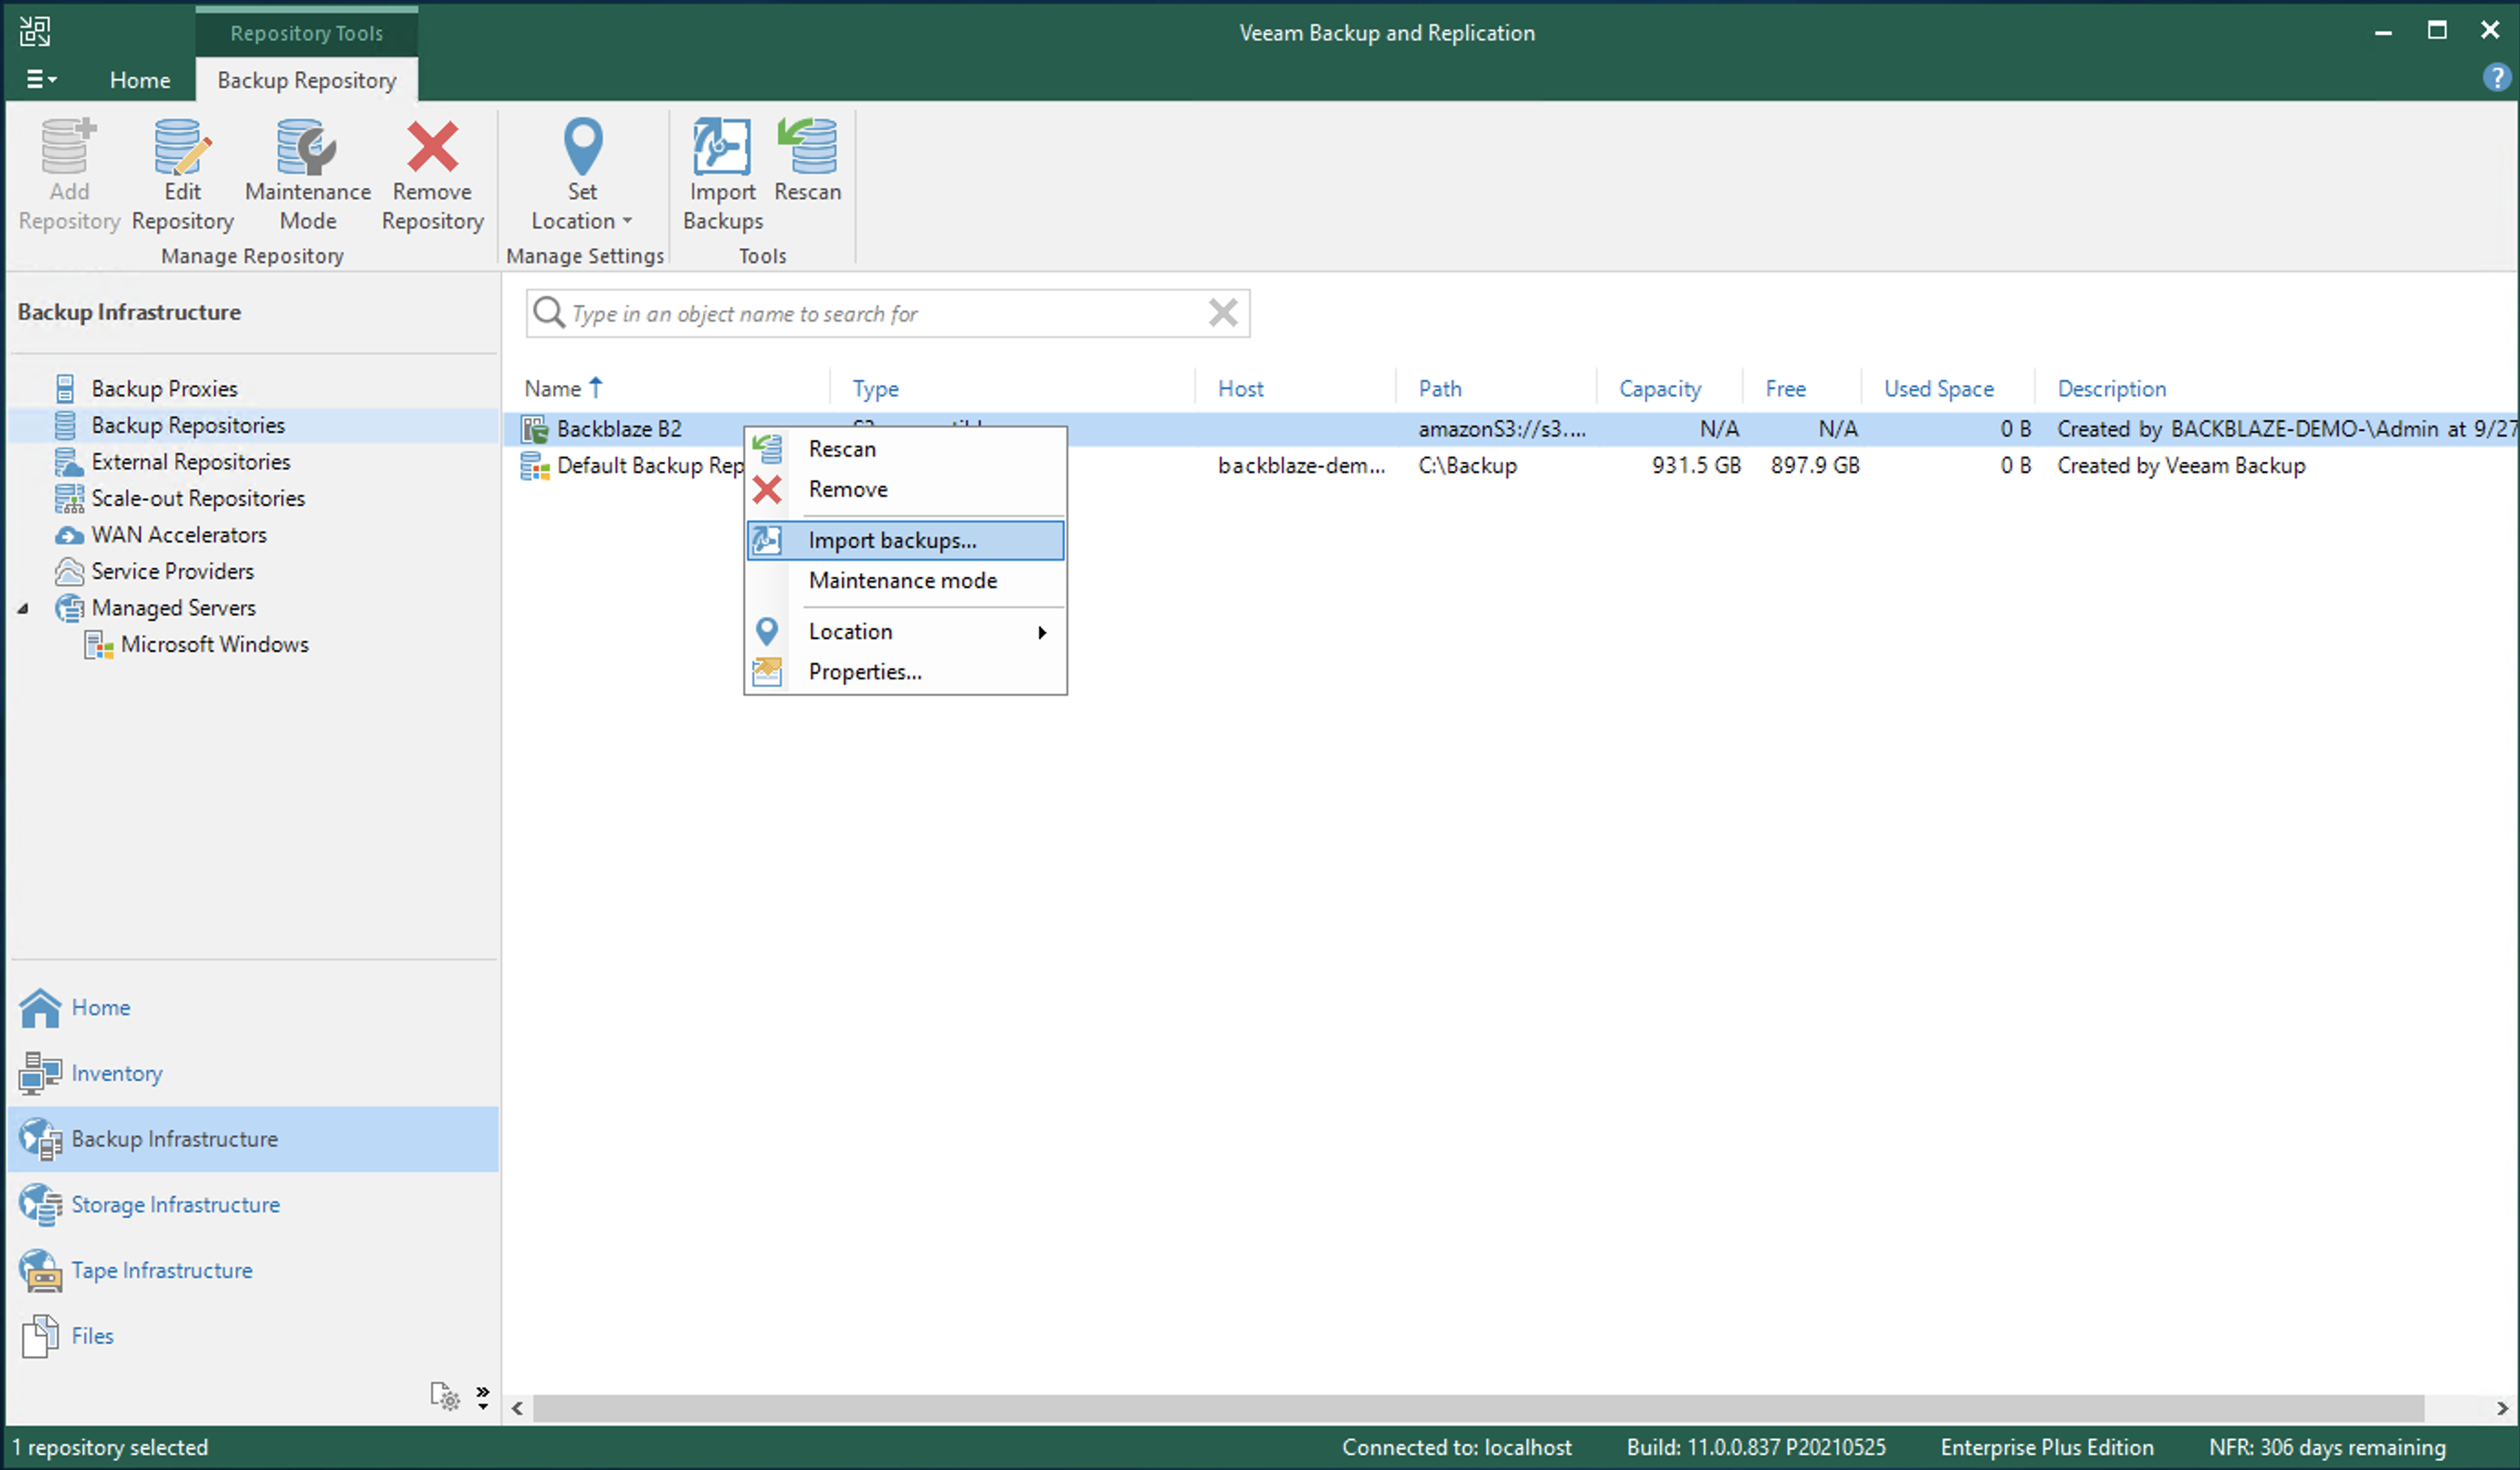Open the Inventory navigation view

click(252, 1073)
